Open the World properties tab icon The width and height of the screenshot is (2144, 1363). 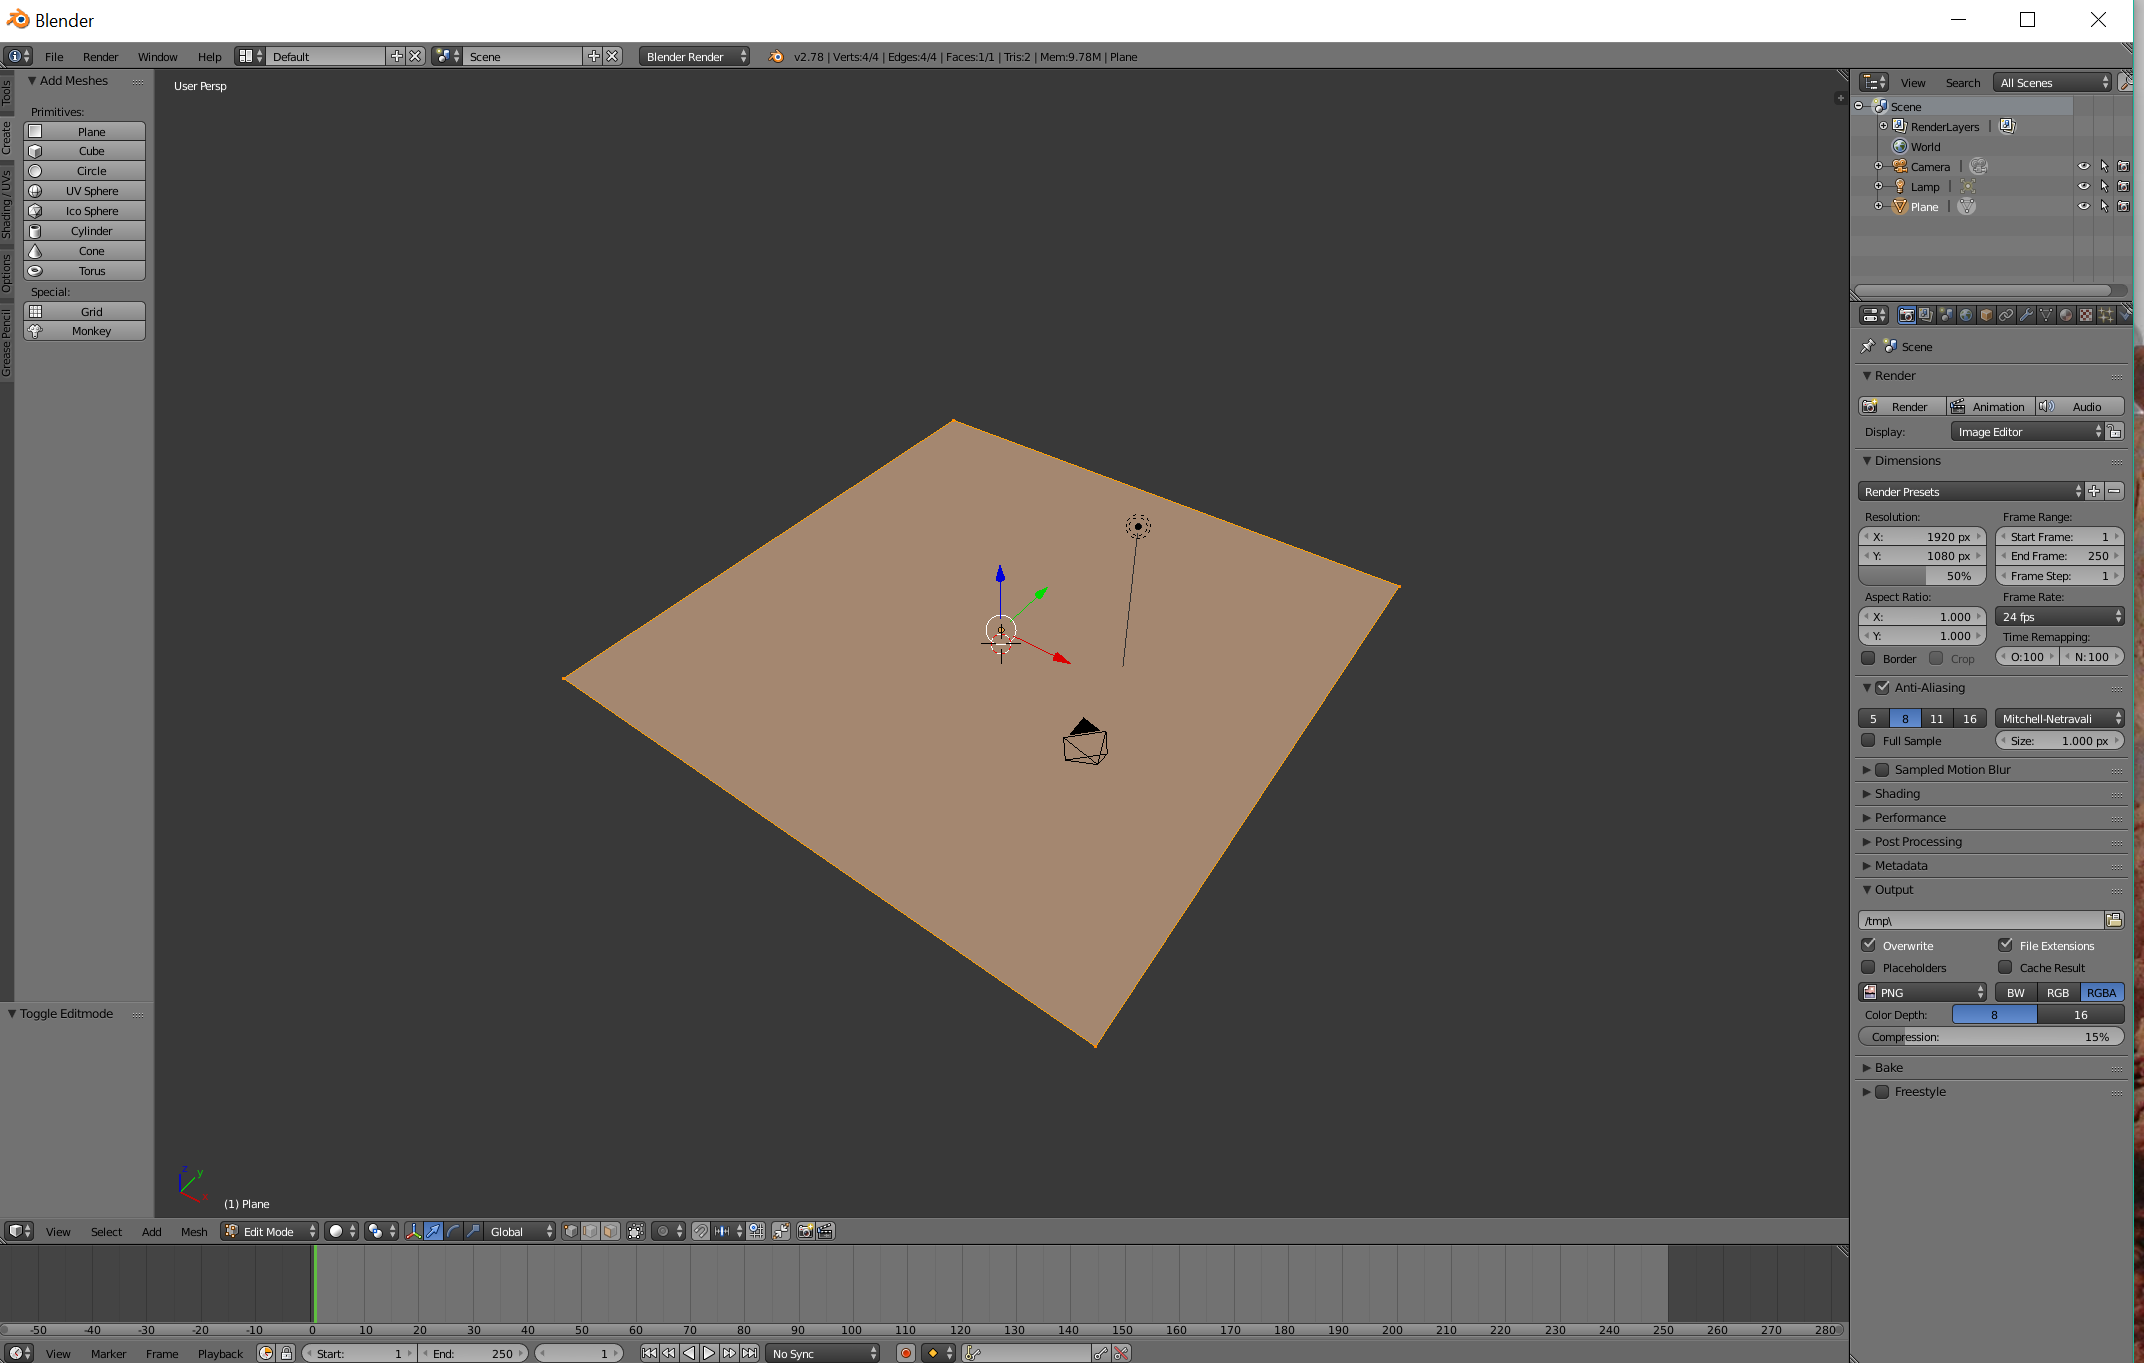(x=1966, y=315)
